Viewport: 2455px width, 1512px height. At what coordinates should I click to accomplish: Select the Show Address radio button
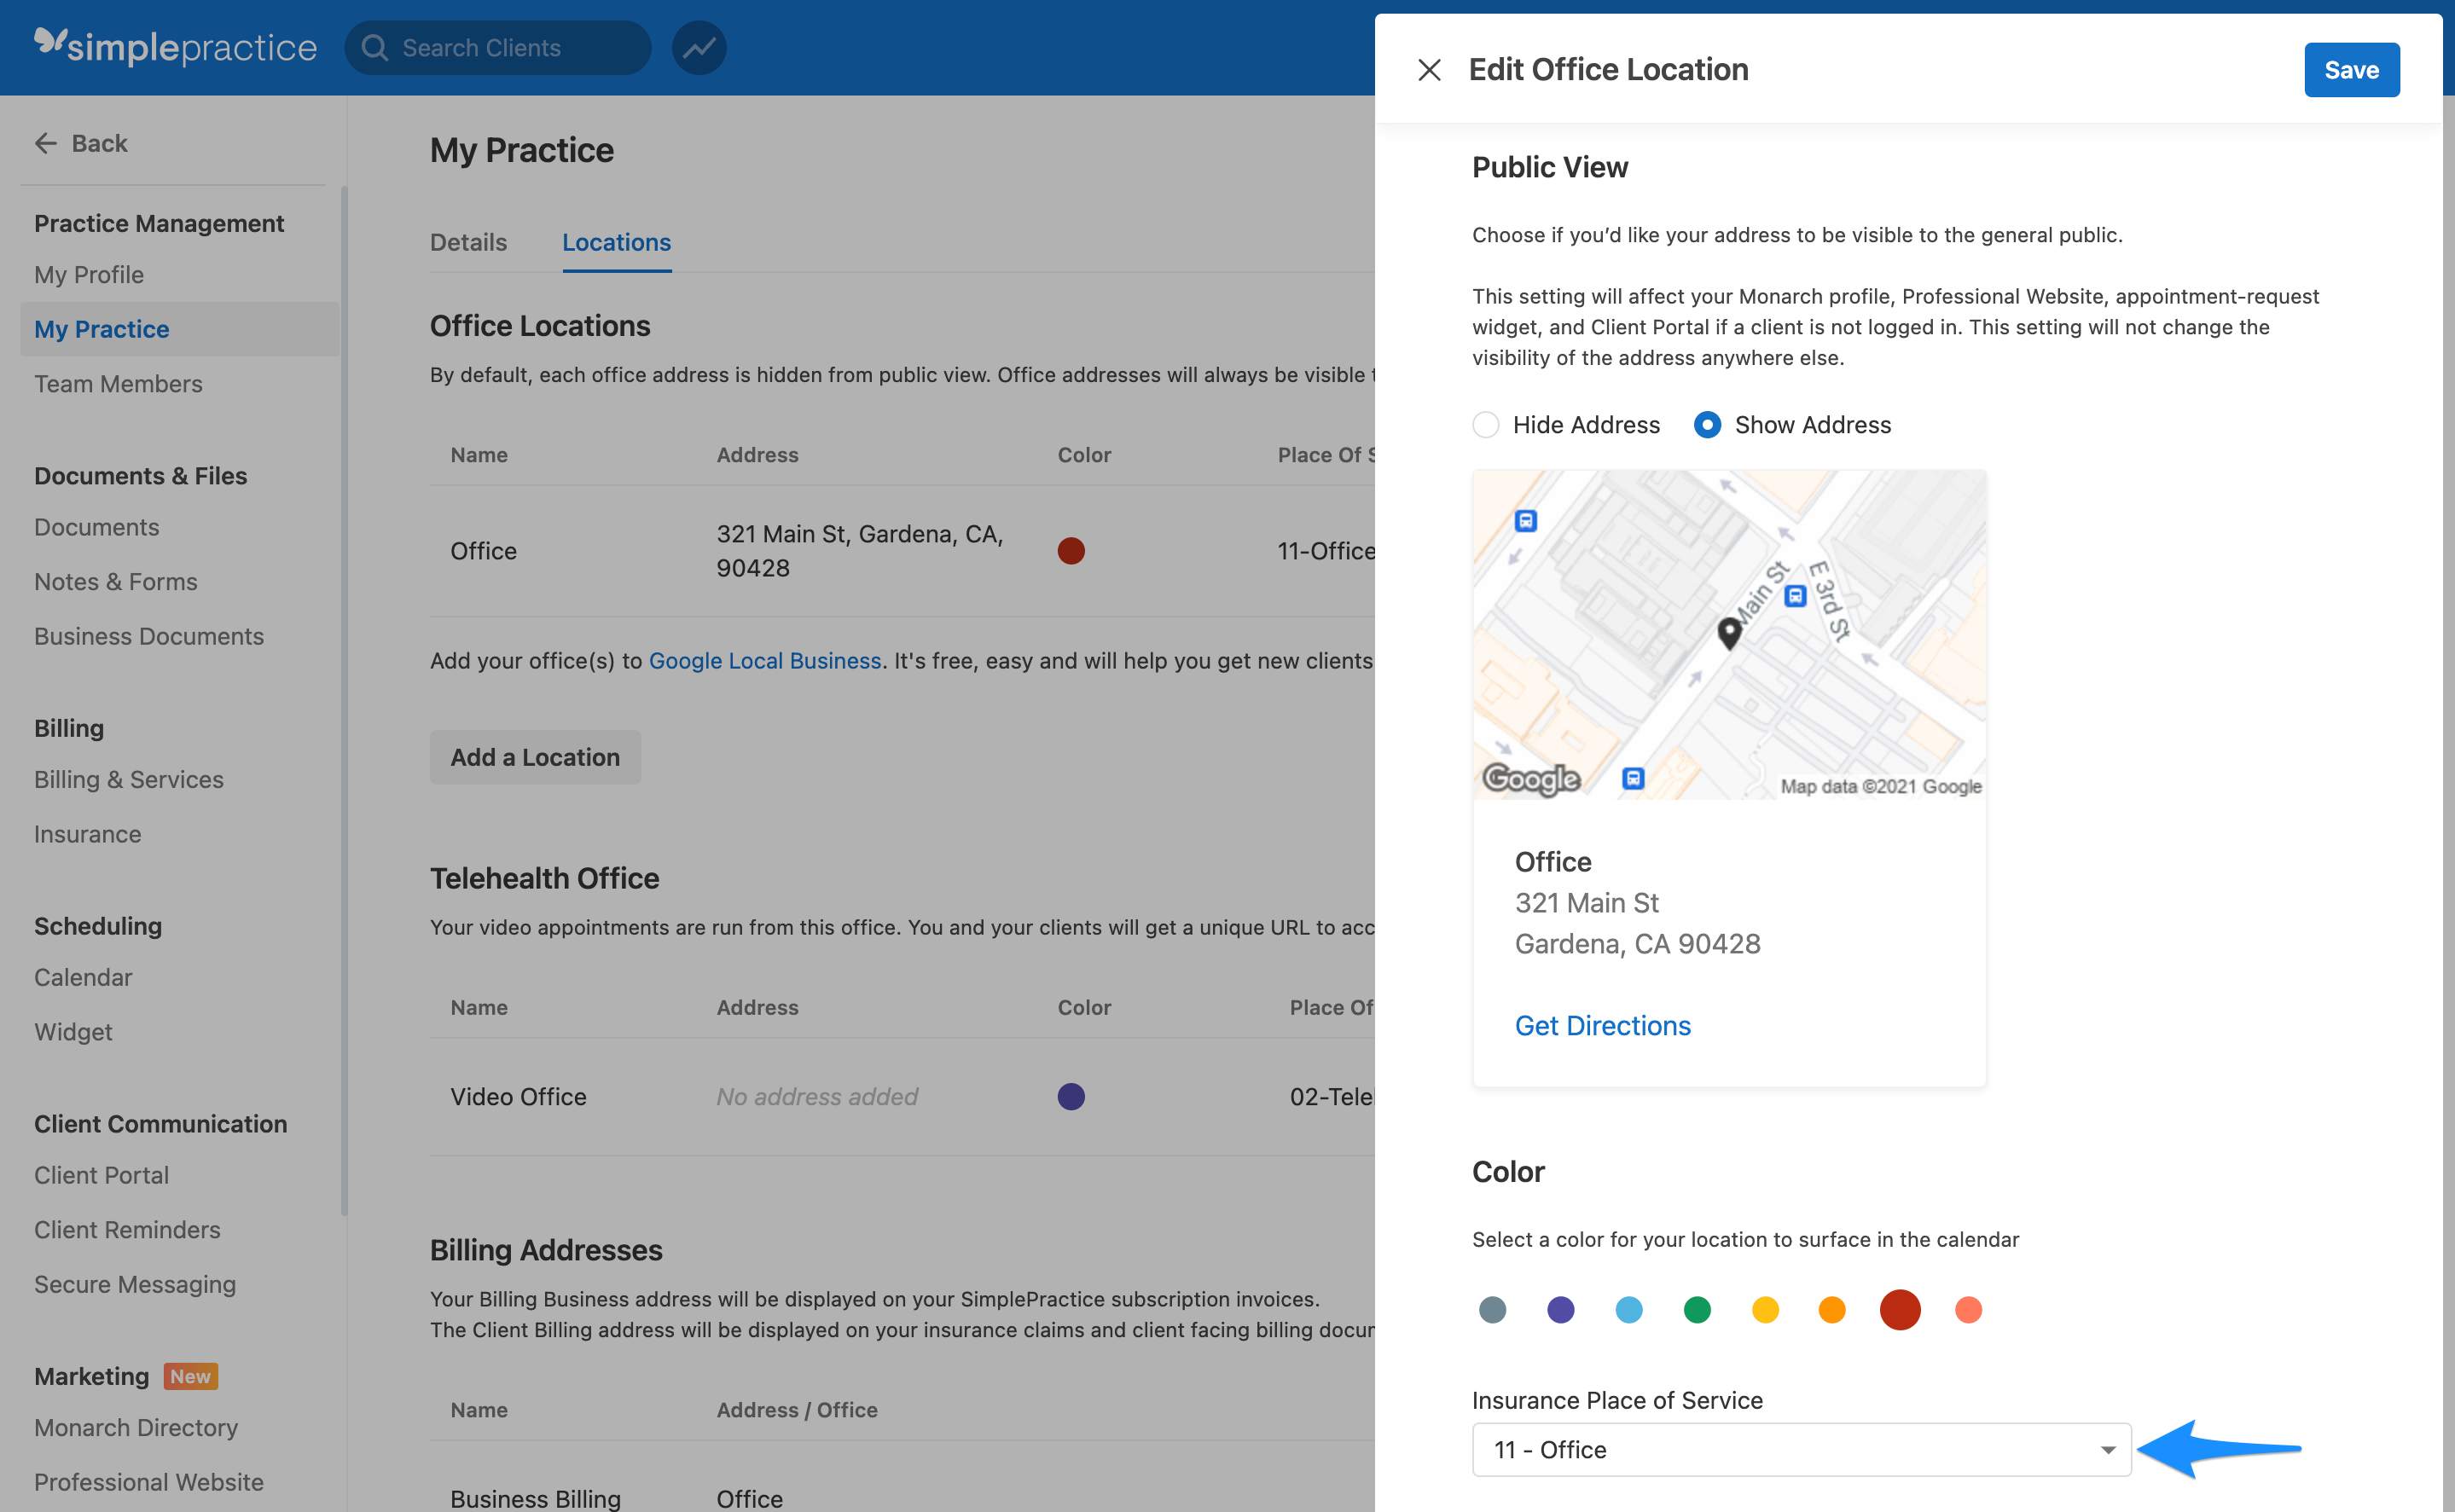[x=1706, y=424]
